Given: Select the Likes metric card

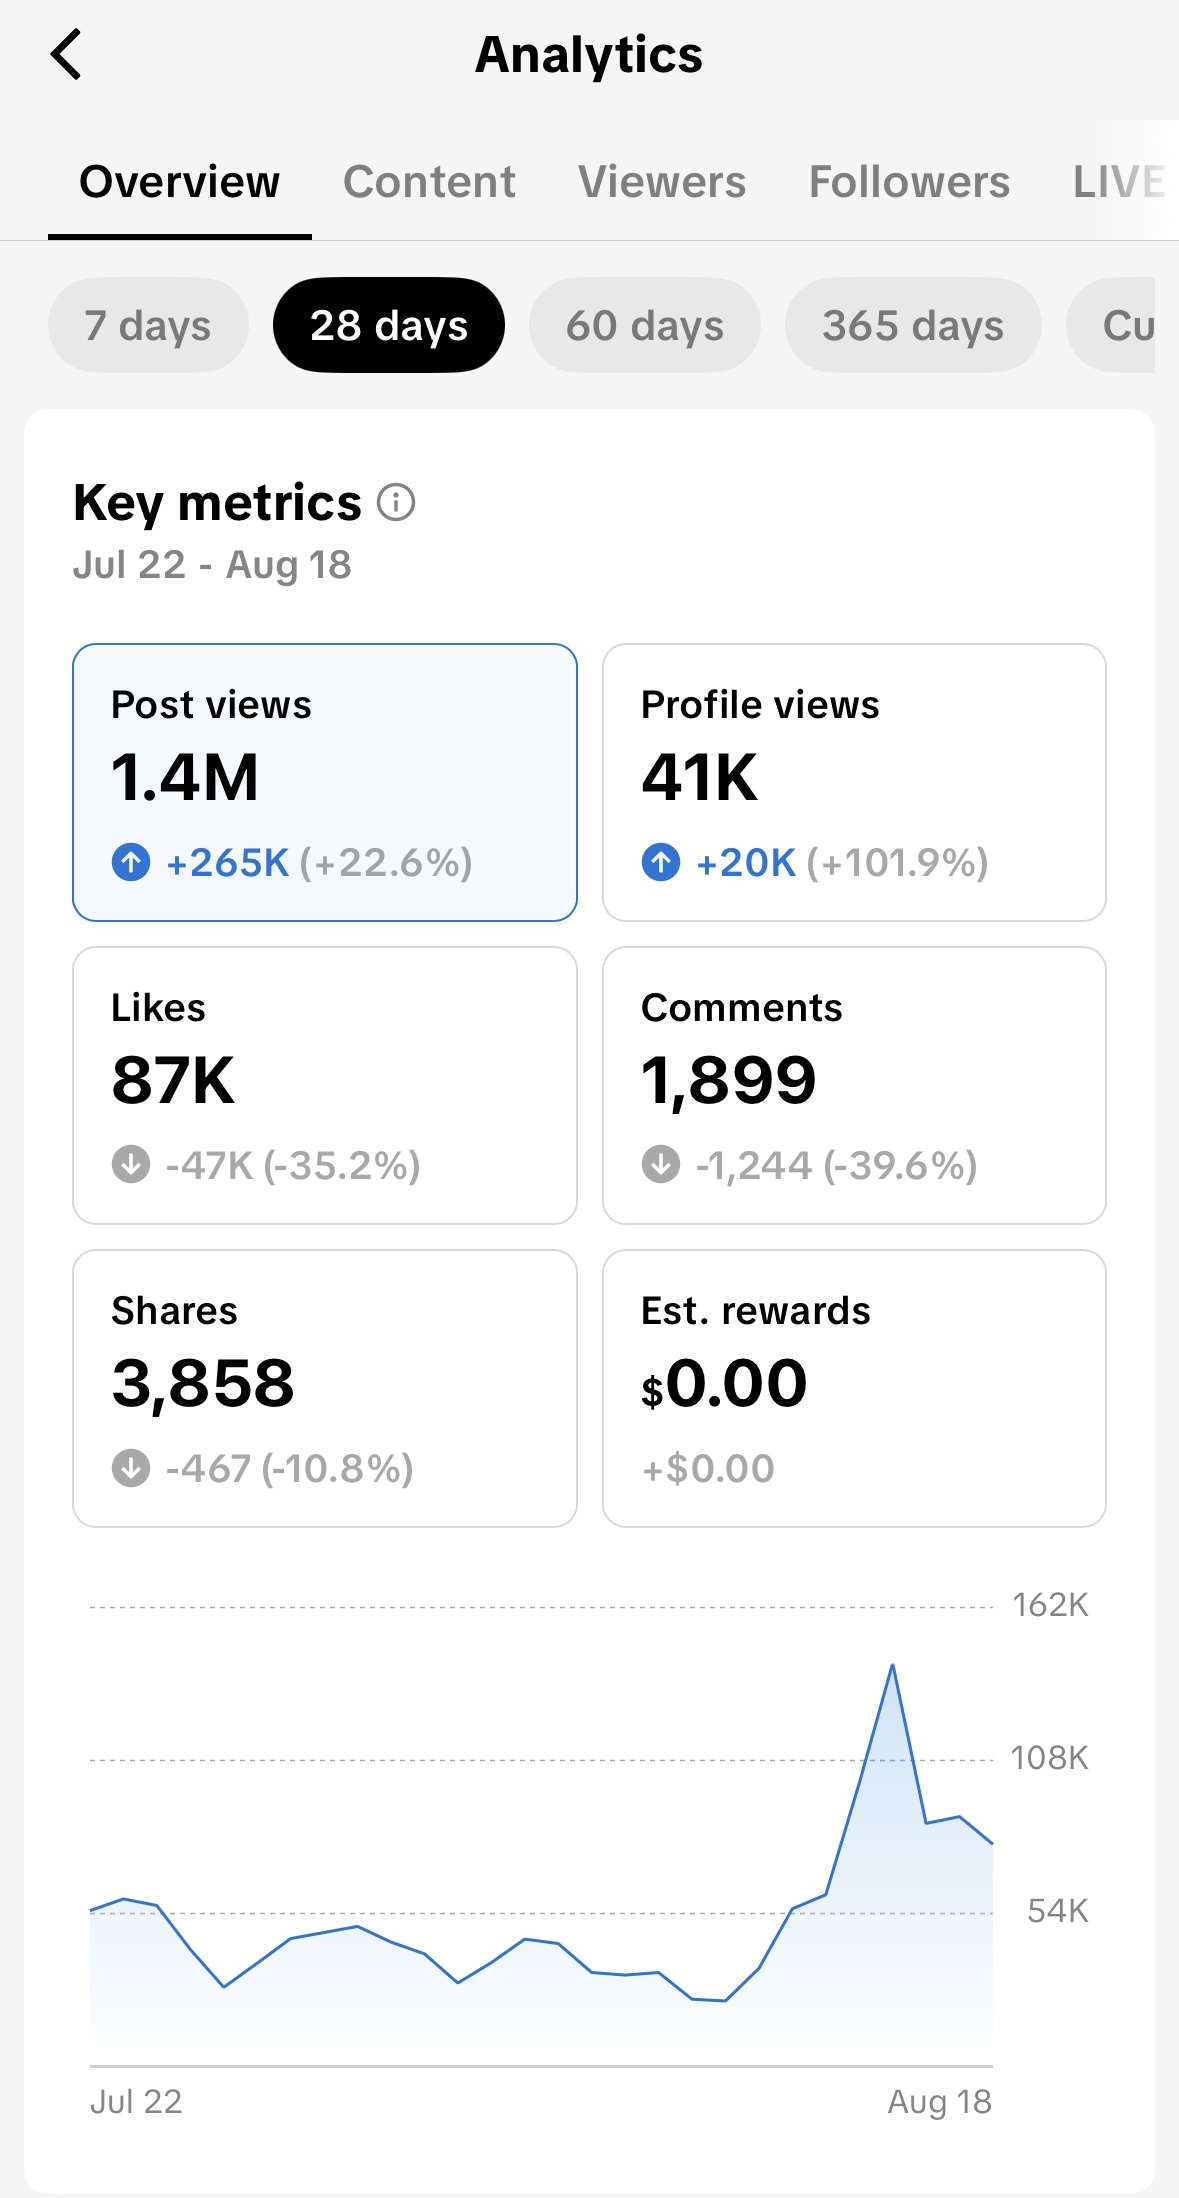Looking at the screenshot, I should click(325, 1085).
